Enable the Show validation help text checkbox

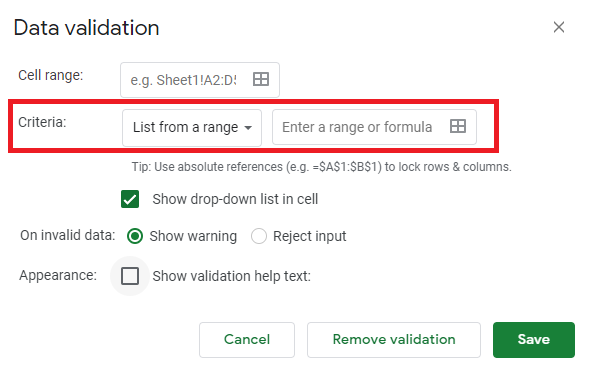click(x=130, y=276)
